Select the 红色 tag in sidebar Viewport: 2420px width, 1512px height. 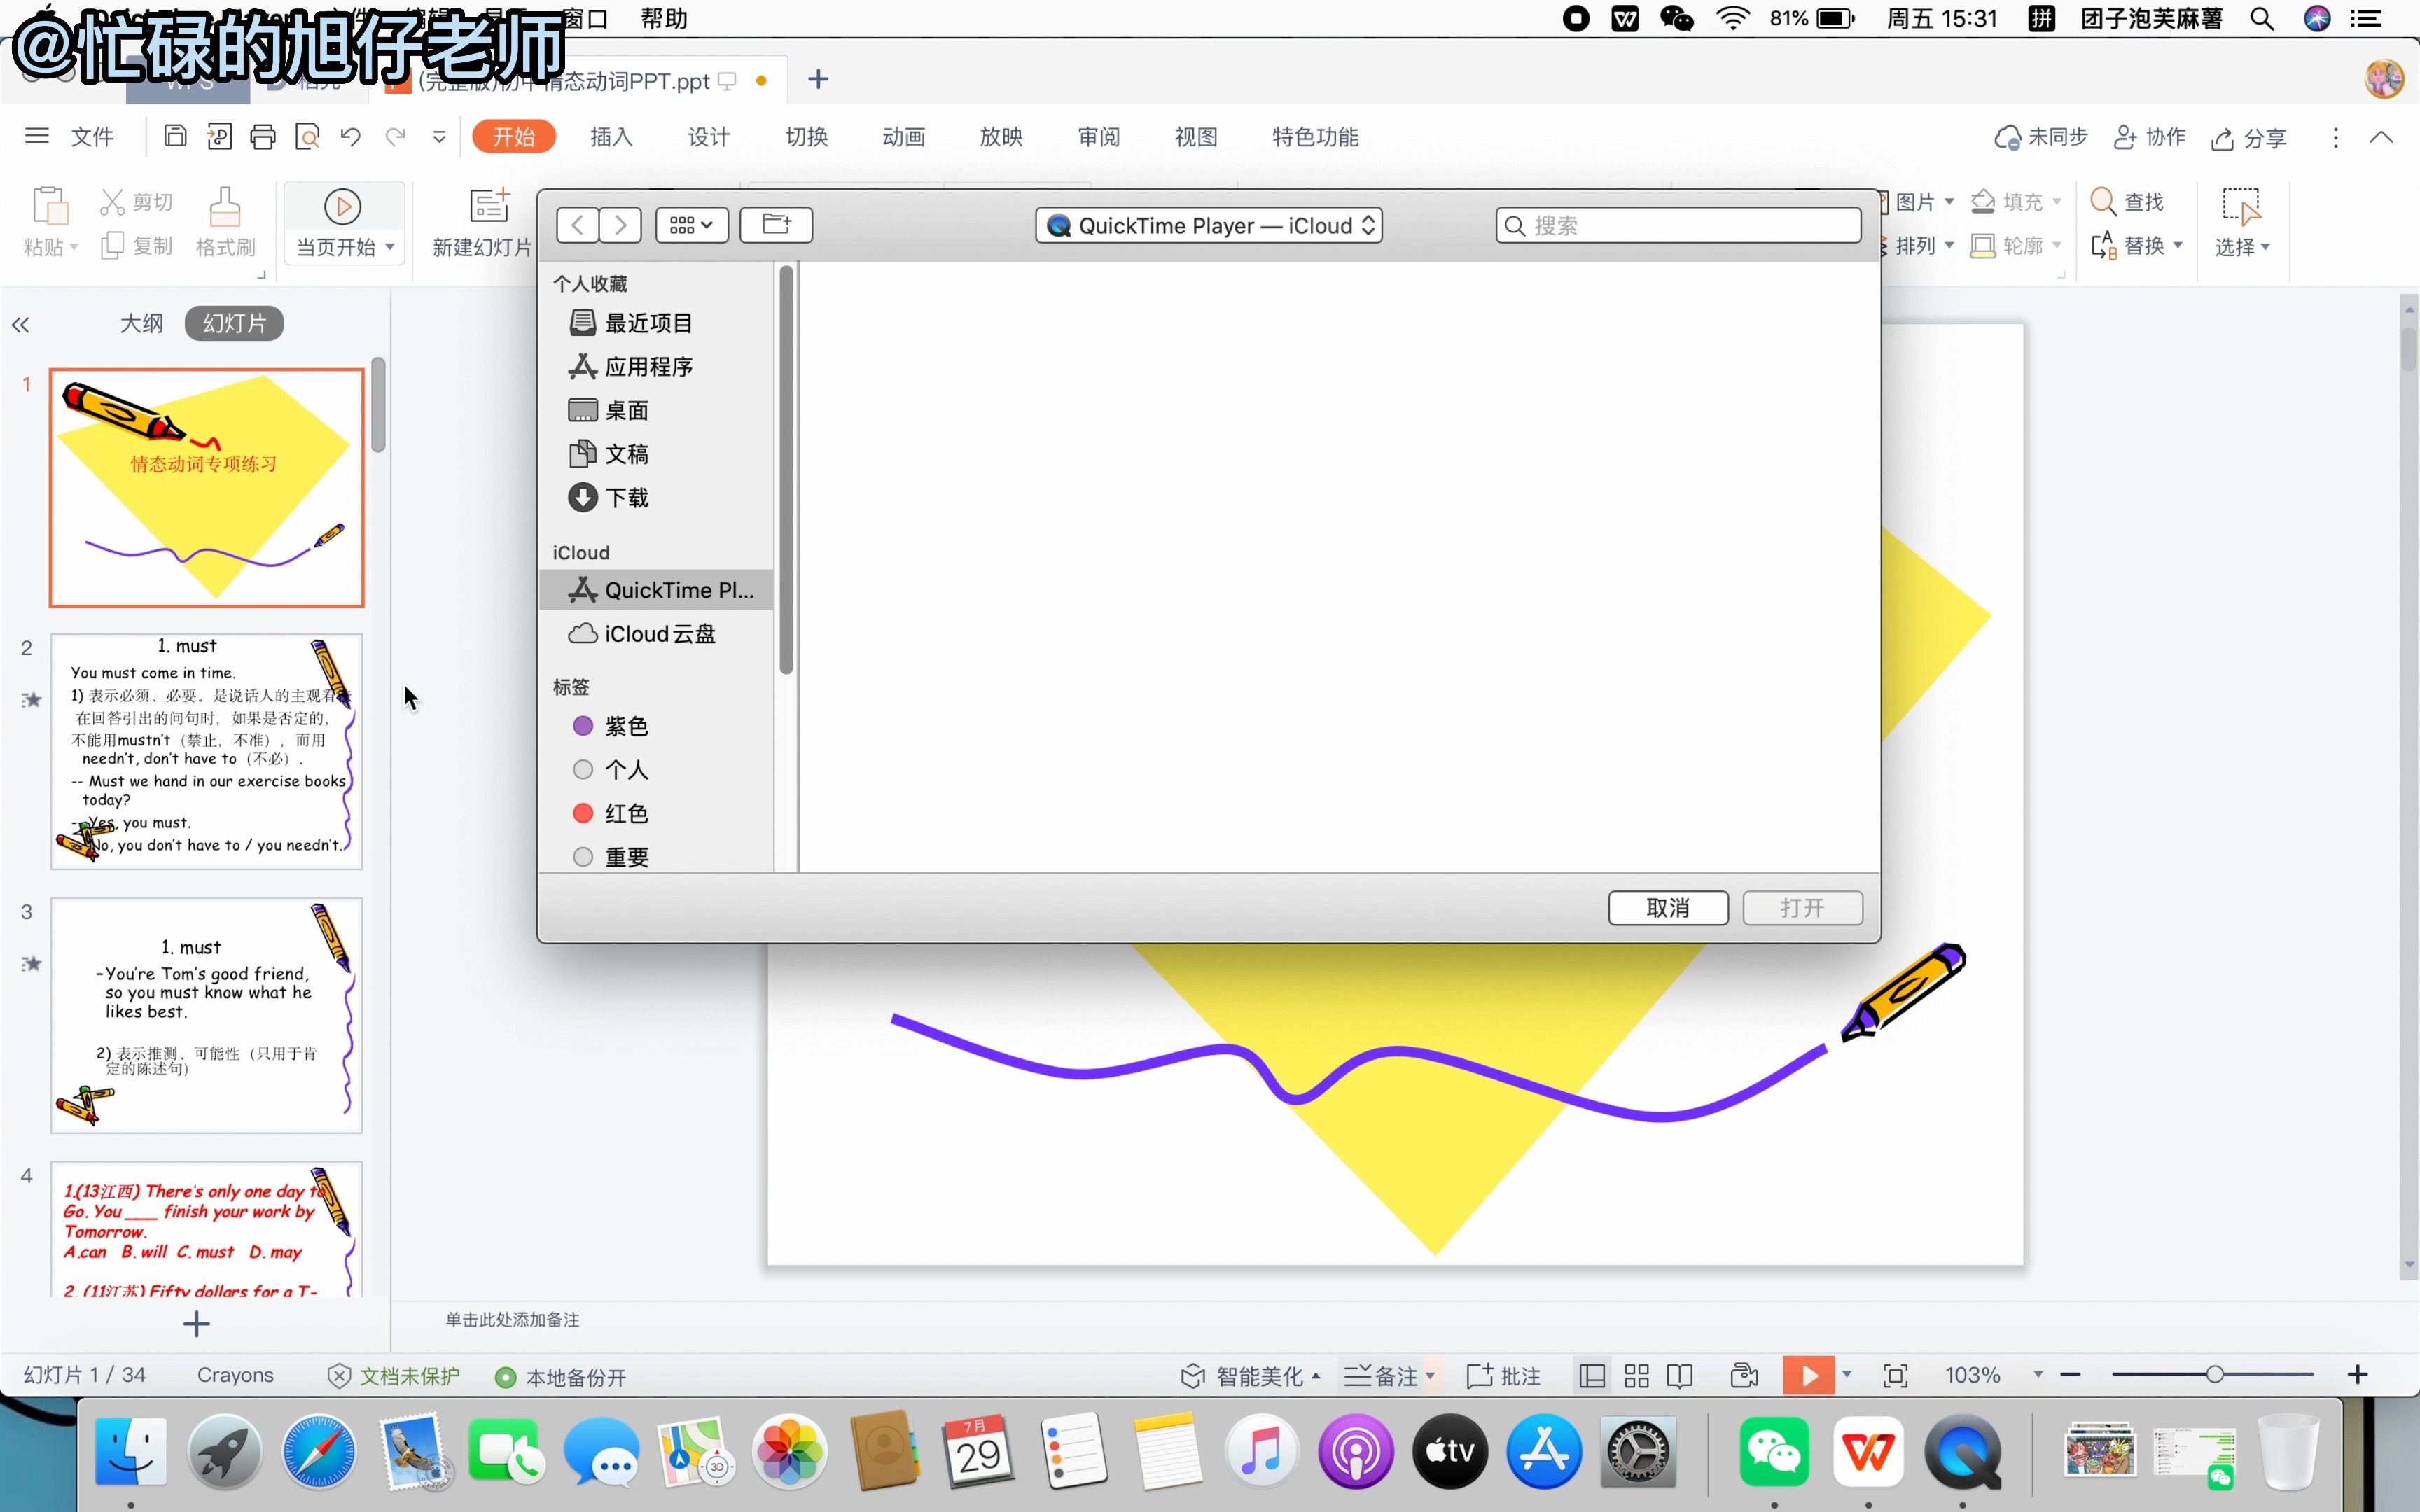626,813
